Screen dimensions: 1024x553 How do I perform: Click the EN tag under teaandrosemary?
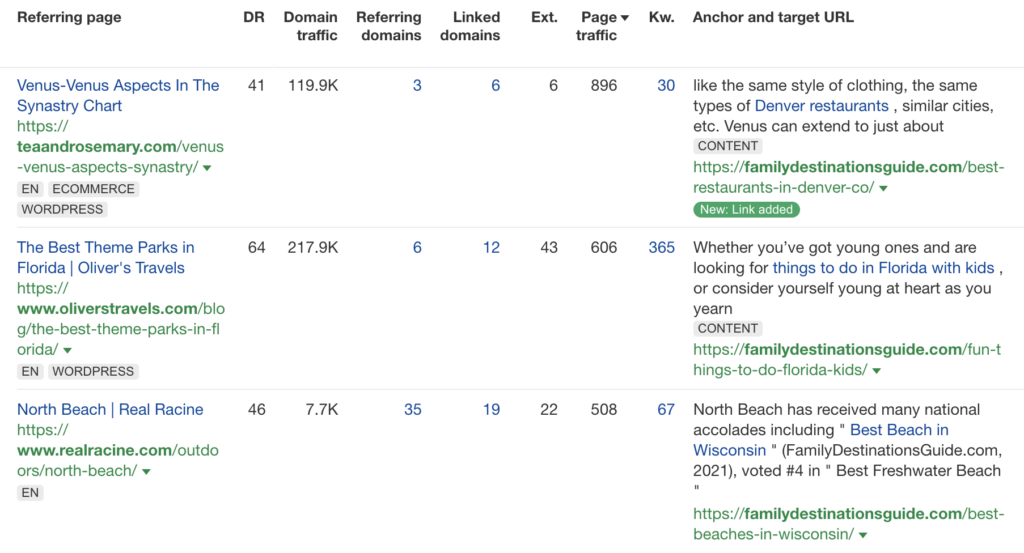coord(30,189)
